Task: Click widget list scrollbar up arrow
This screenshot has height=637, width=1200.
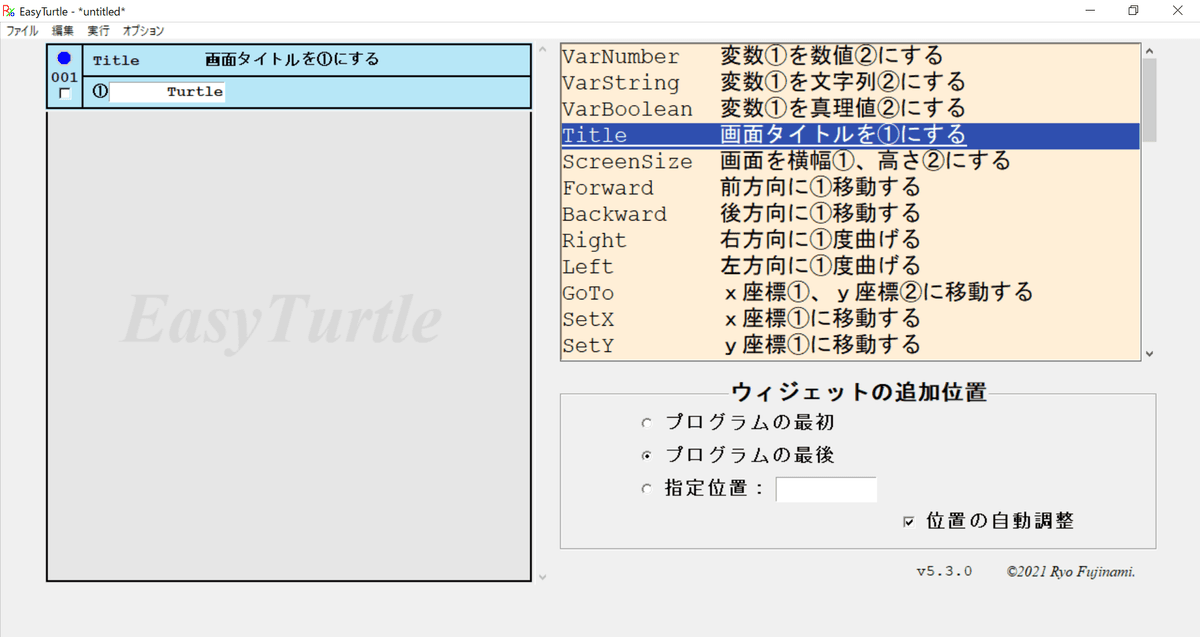Action: (1149, 51)
